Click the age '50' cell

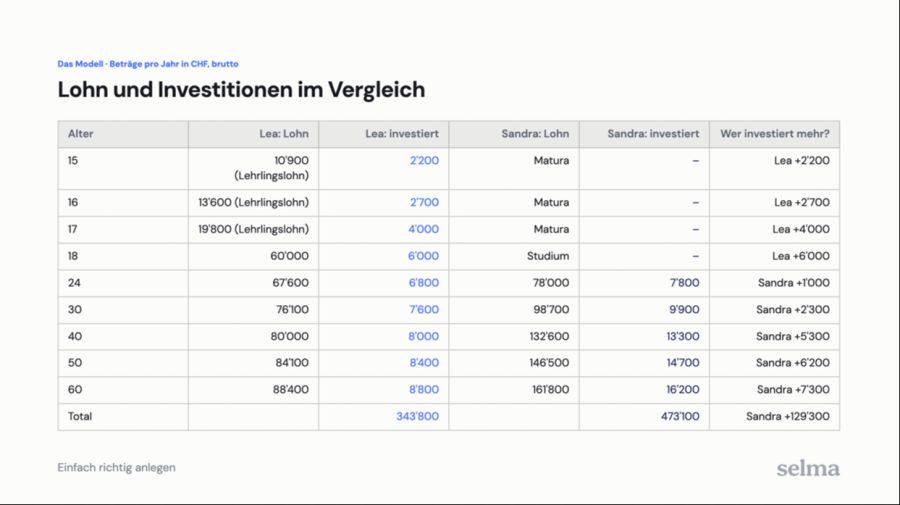[123, 363]
